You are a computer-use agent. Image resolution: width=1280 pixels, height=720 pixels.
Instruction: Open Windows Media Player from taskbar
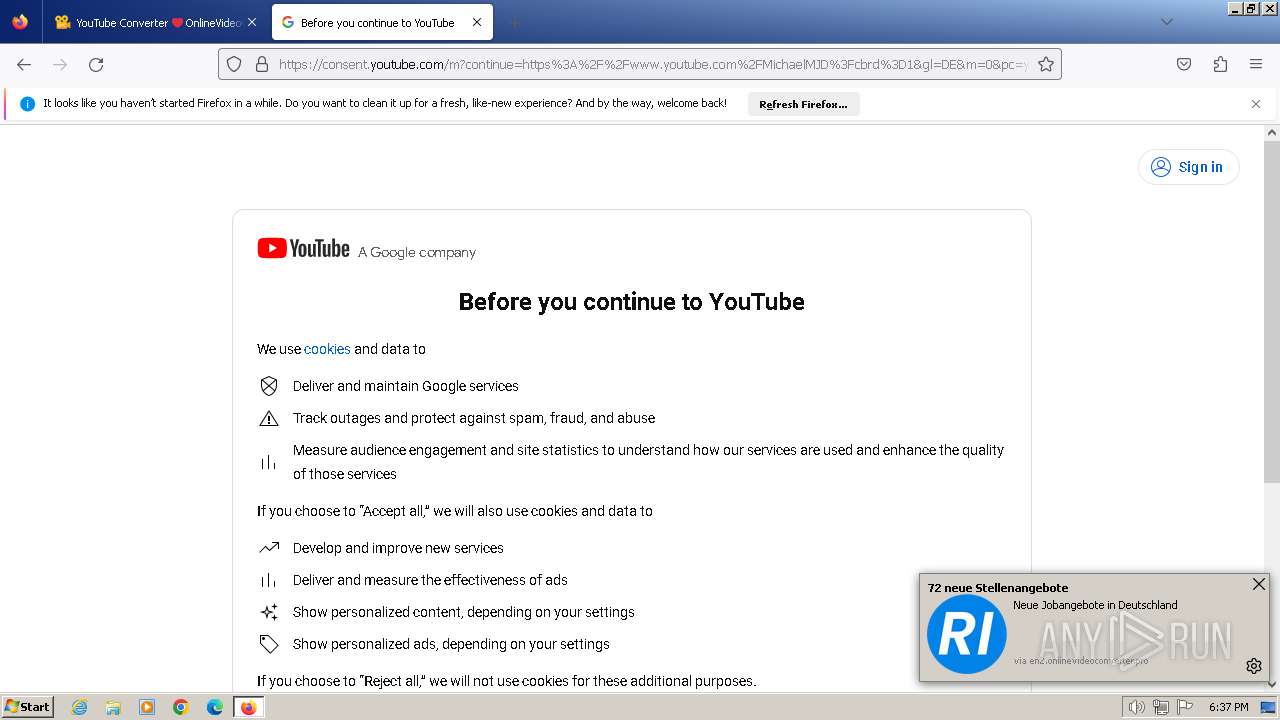coord(147,707)
